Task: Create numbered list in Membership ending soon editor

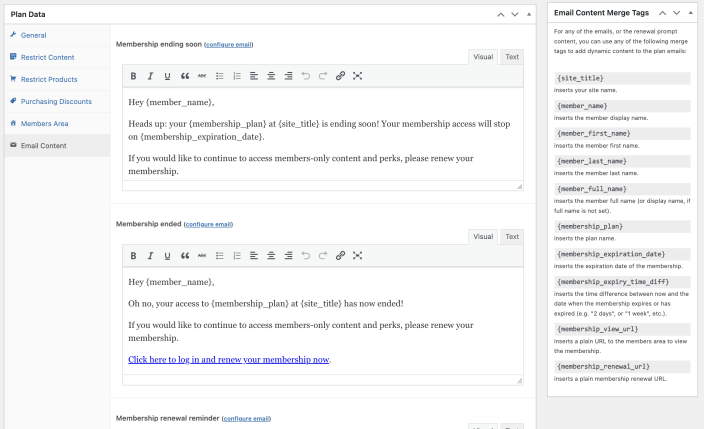Action: click(237, 76)
